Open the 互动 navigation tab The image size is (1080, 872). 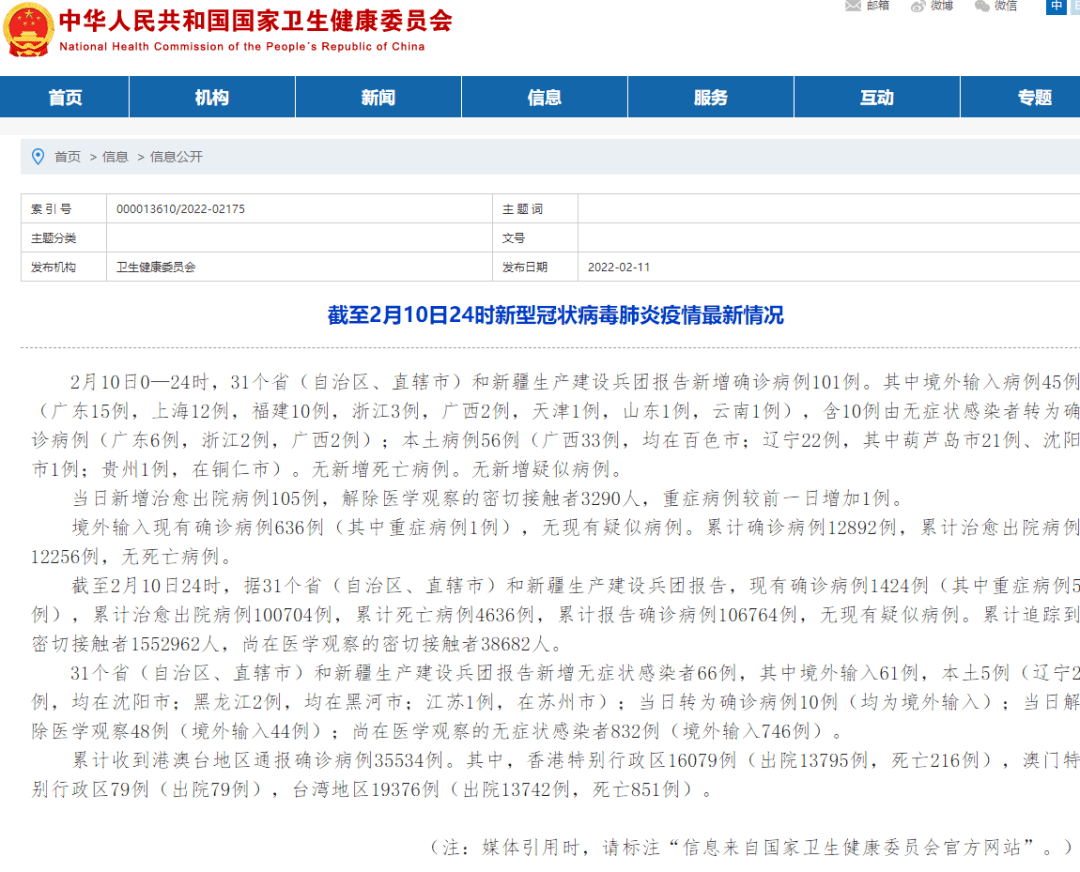877,97
